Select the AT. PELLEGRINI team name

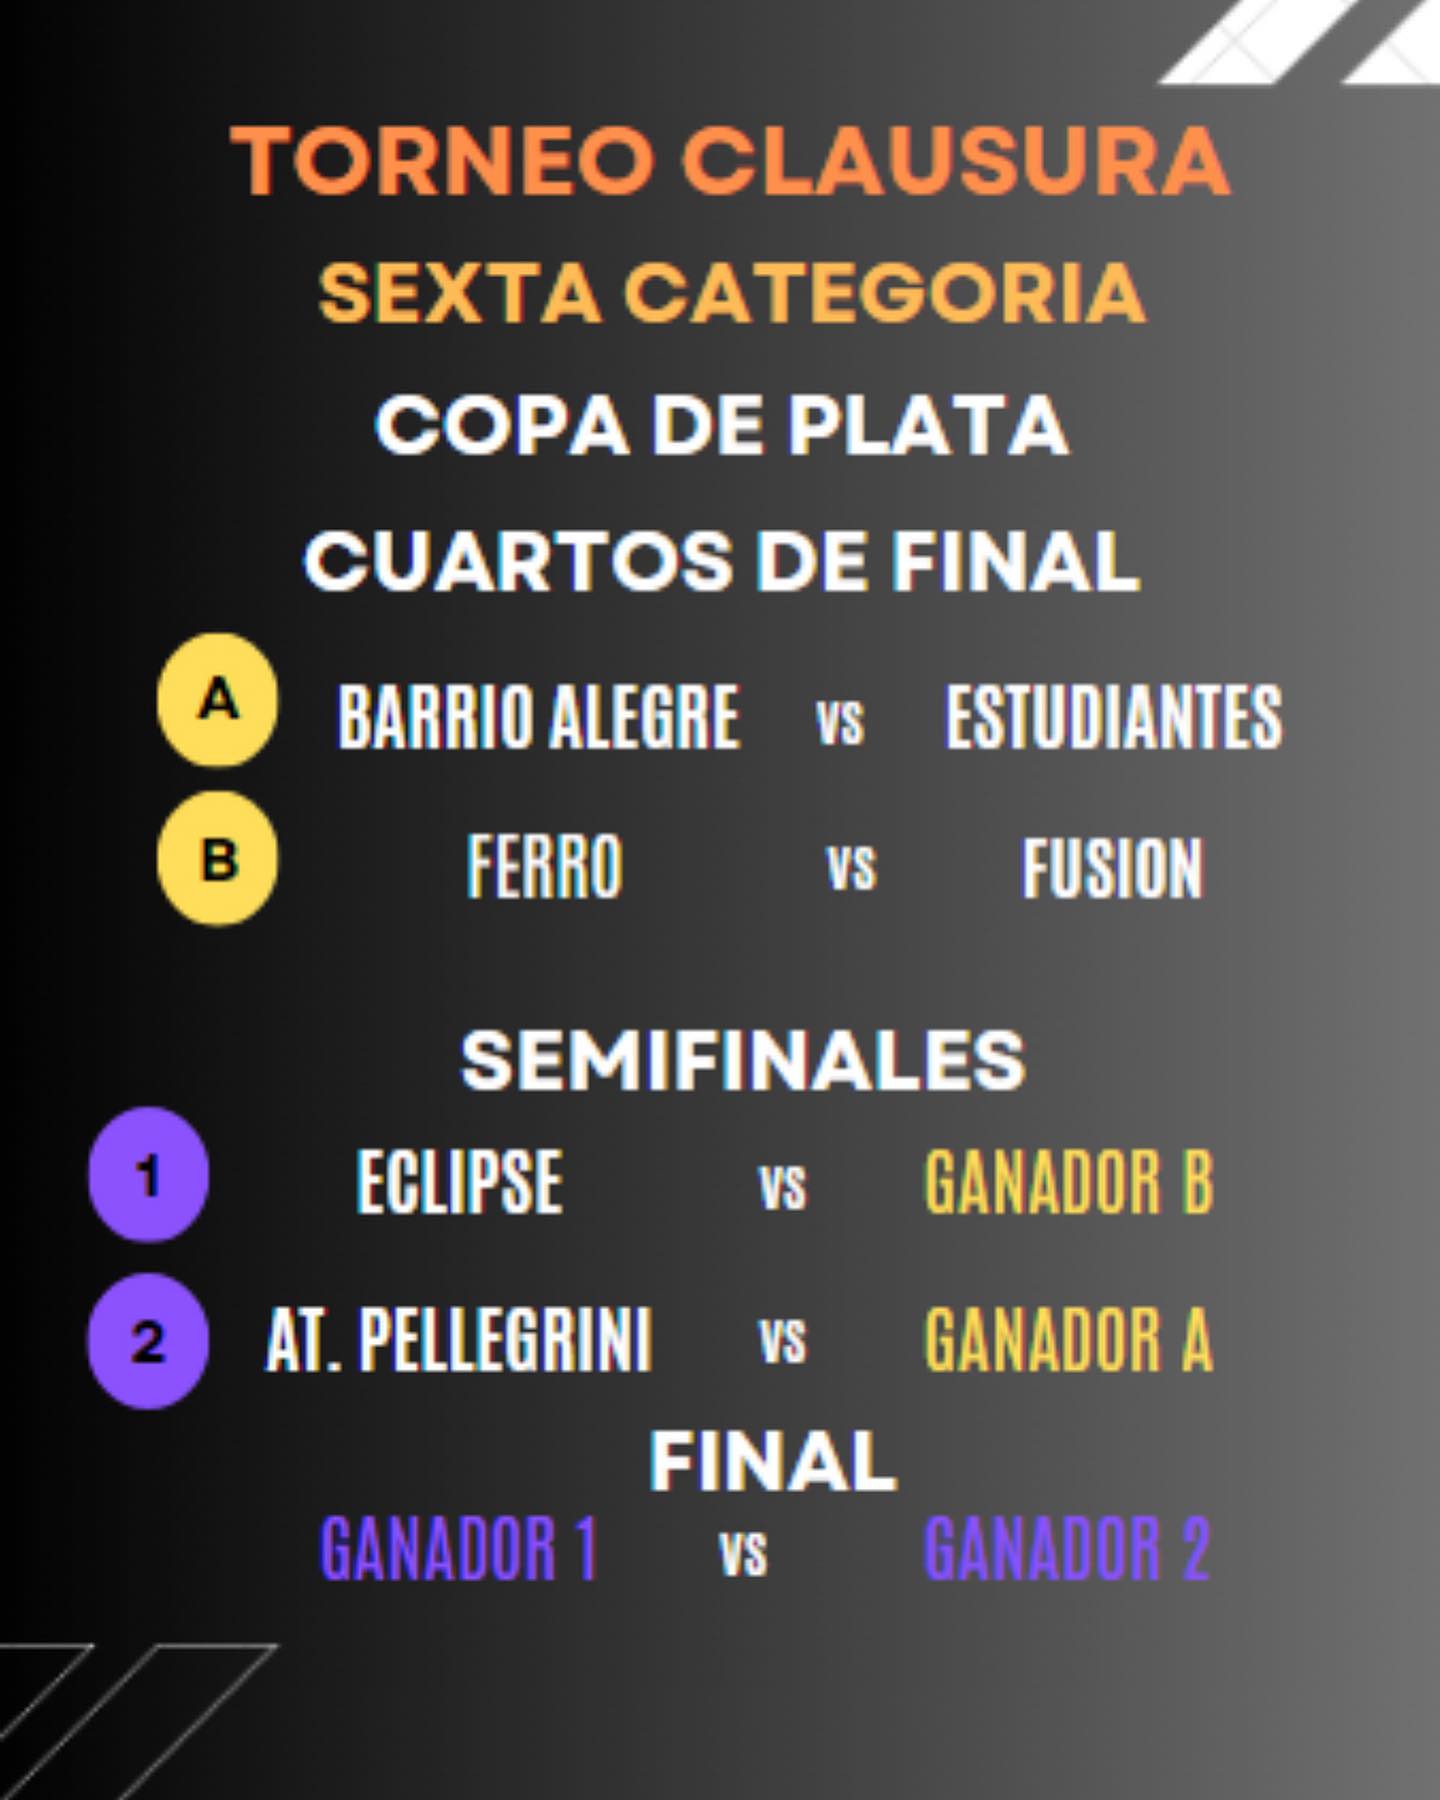tap(459, 1340)
